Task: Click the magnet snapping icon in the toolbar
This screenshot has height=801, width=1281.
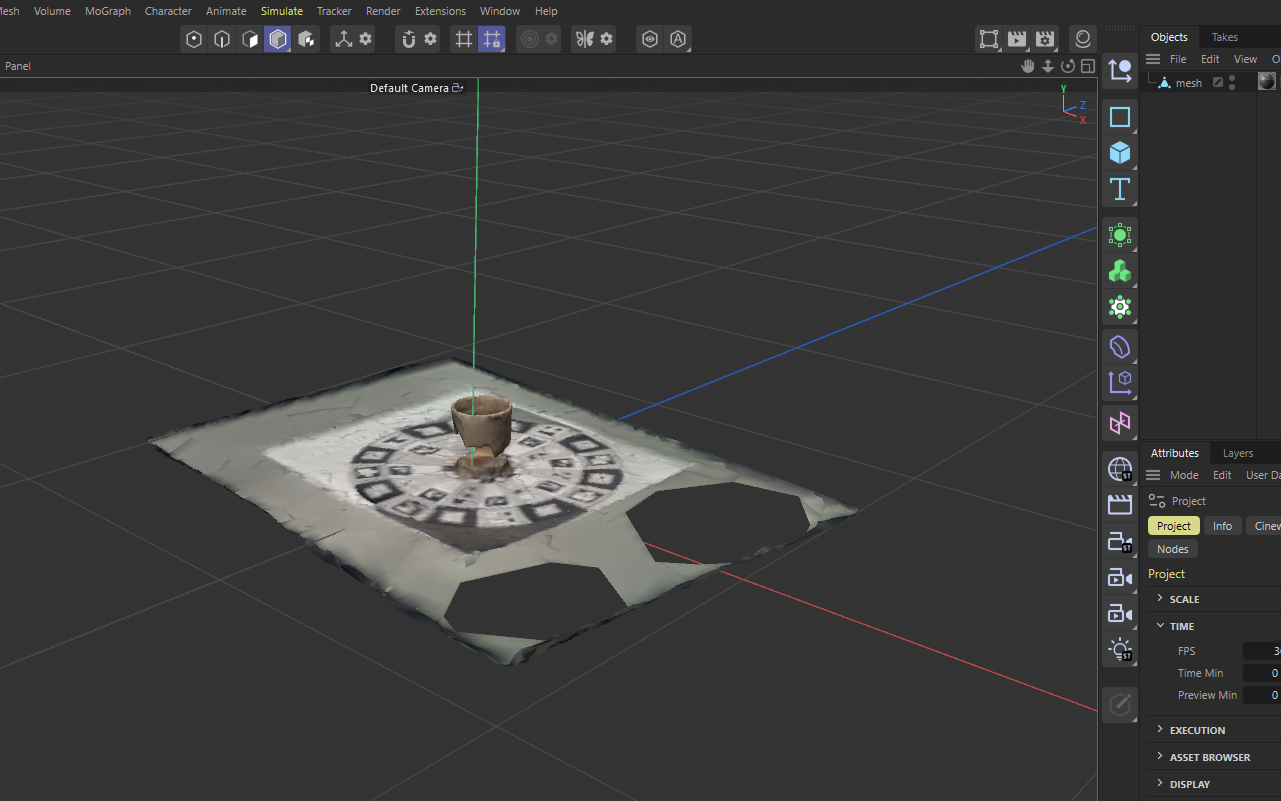Action: pos(410,39)
